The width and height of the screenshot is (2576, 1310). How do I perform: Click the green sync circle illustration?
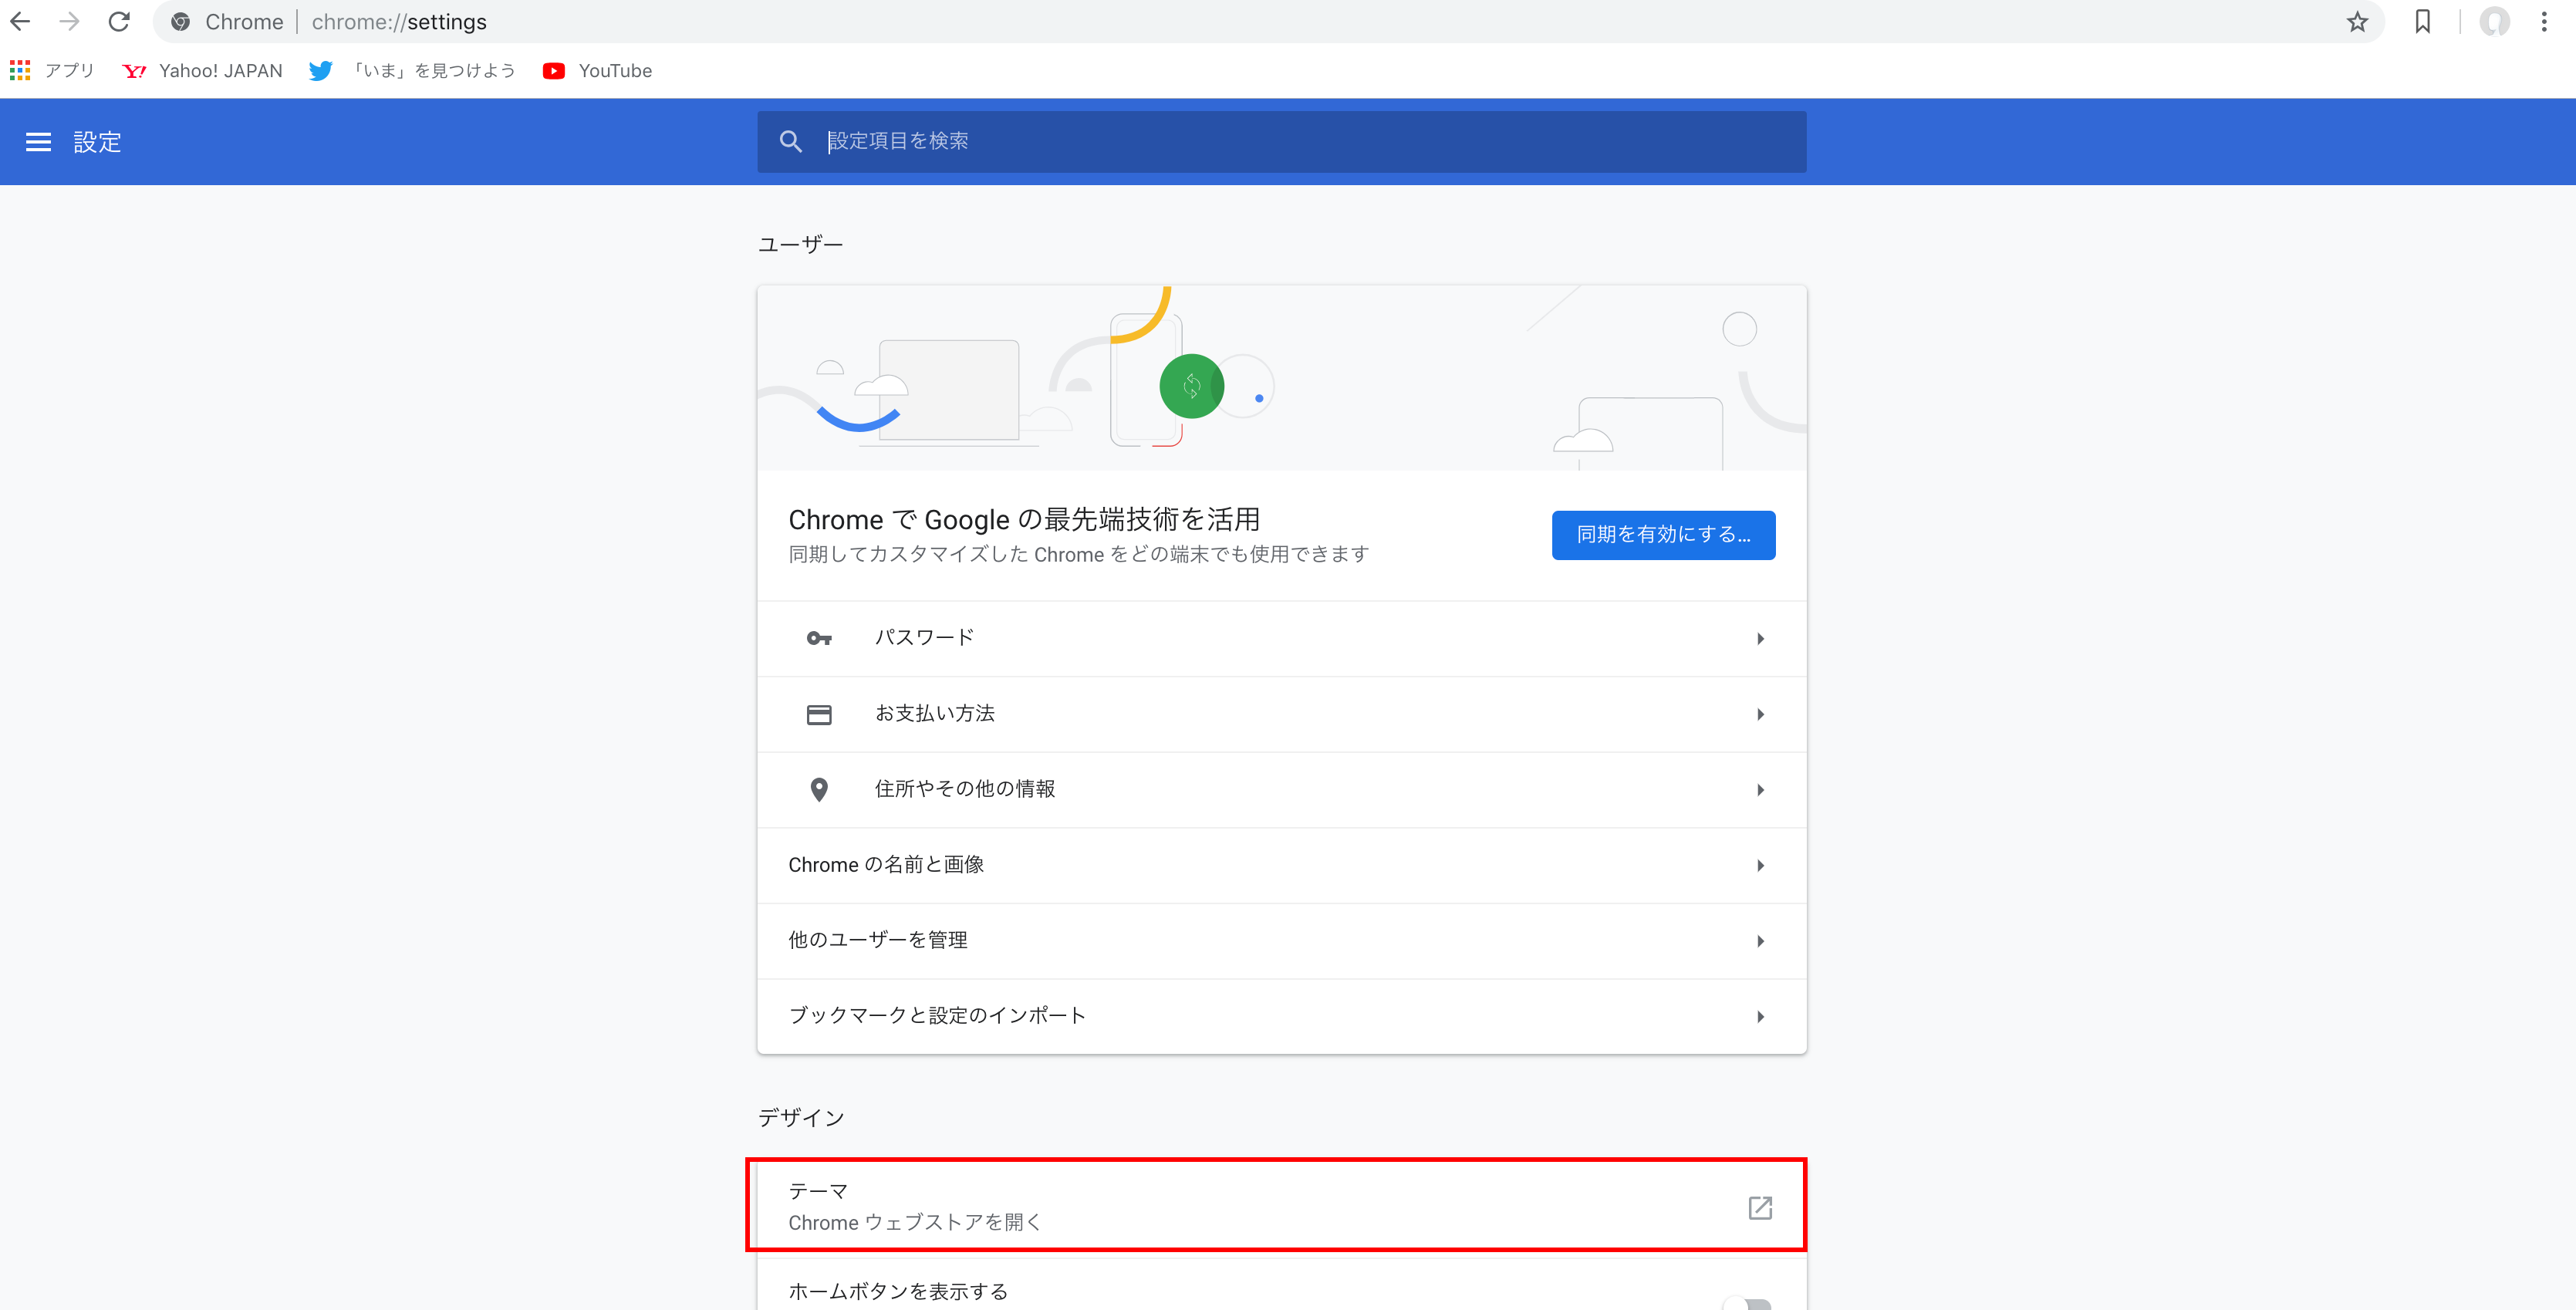click(1191, 386)
